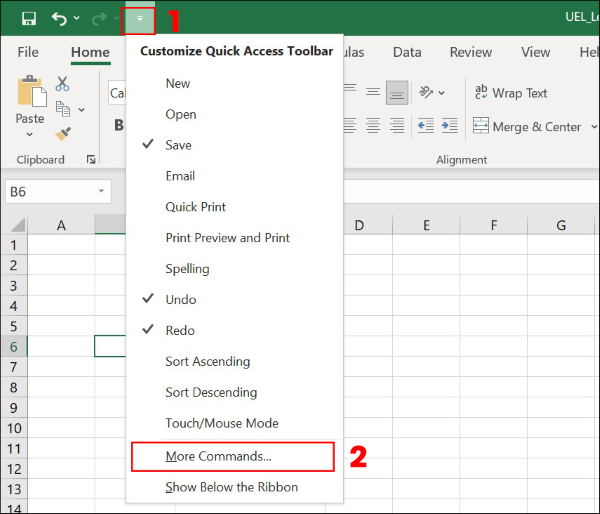The image size is (600, 514).
Task: Click the Increase Indent icon
Action: pos(450,126)
